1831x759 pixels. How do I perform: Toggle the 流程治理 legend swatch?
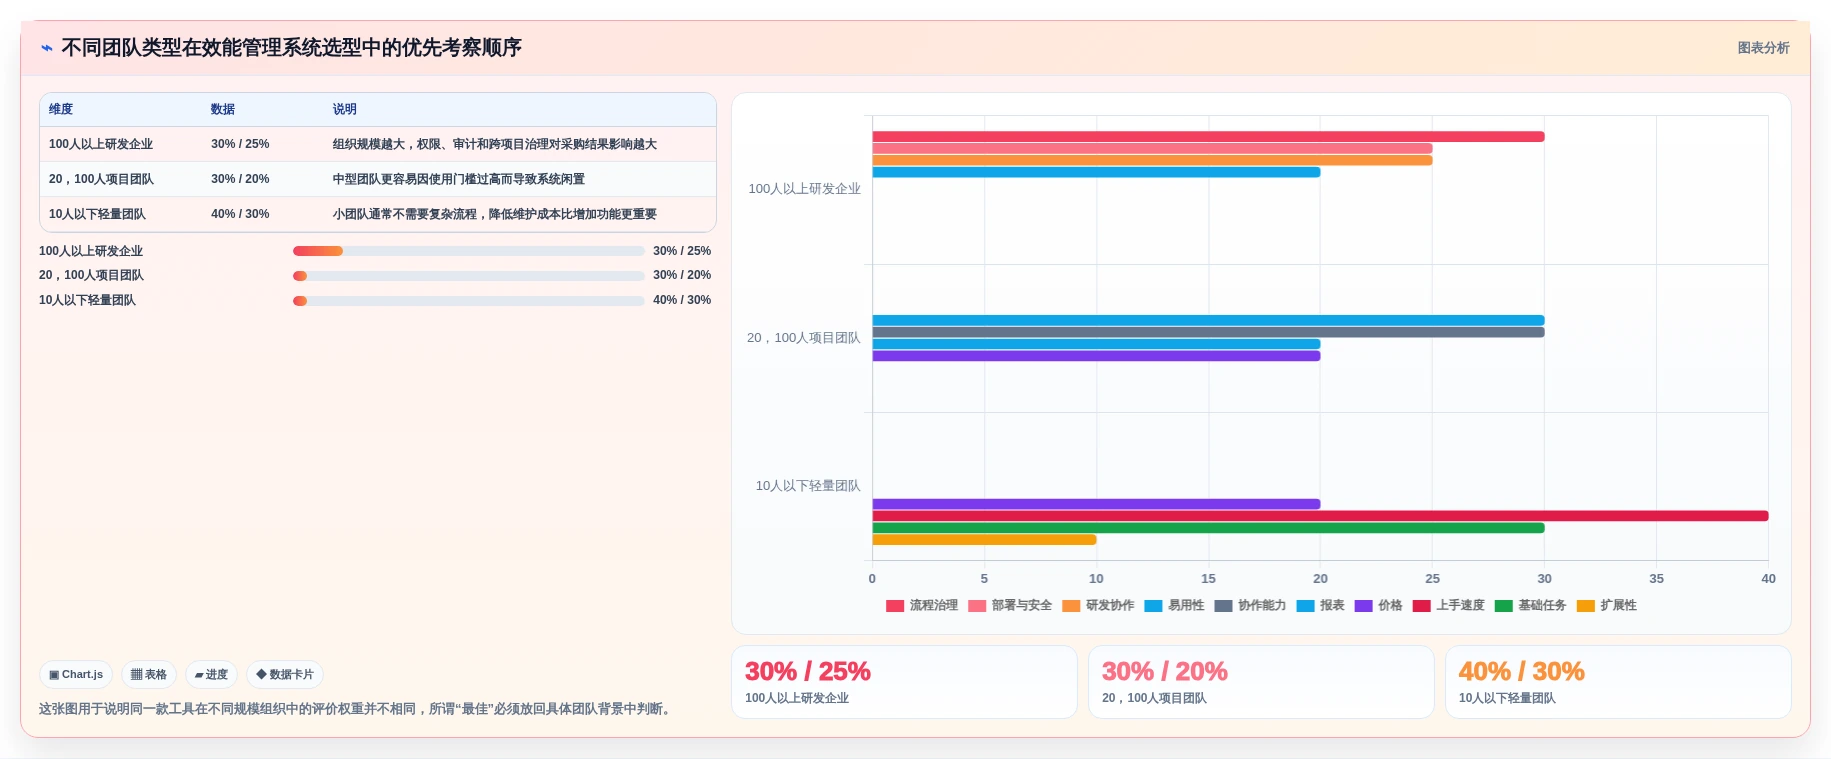[895, 606]
